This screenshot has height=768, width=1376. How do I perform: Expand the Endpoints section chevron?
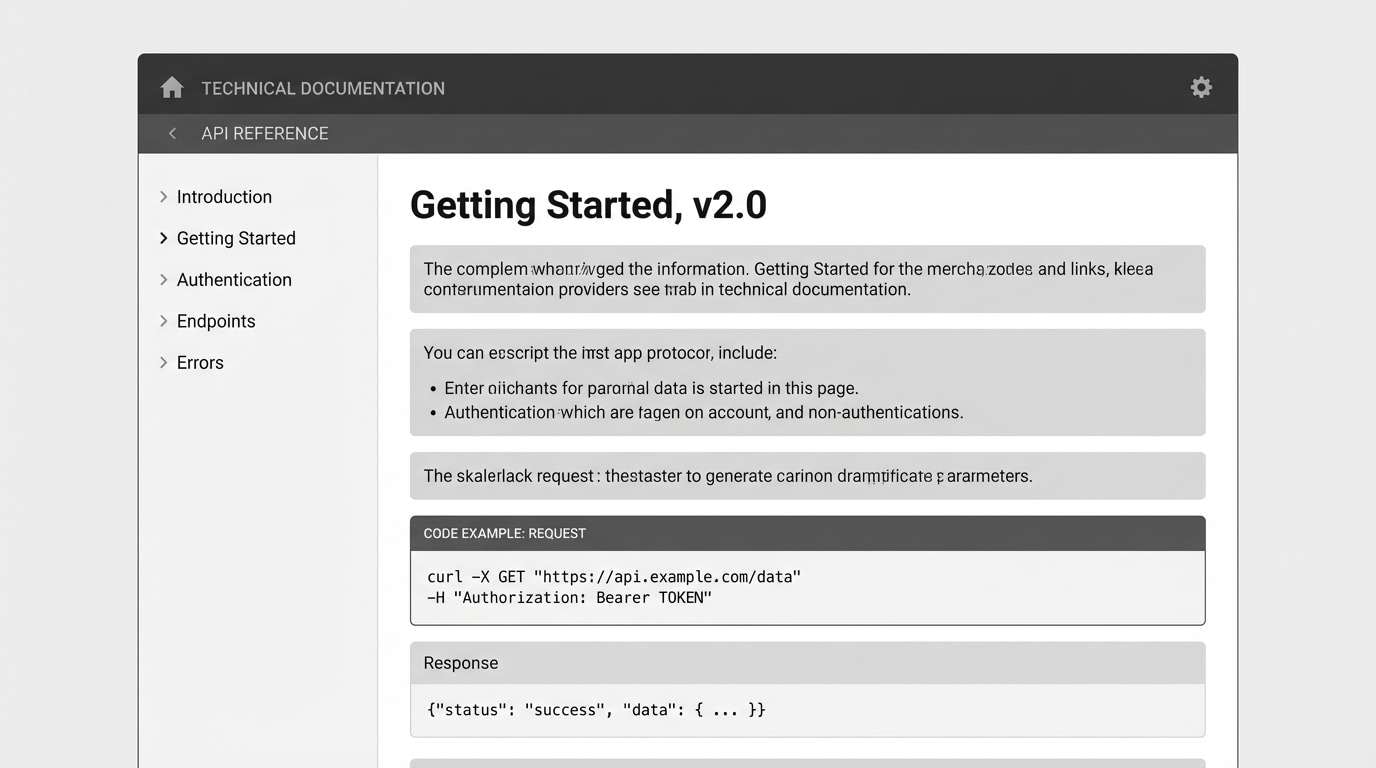(x=164, y=321)
